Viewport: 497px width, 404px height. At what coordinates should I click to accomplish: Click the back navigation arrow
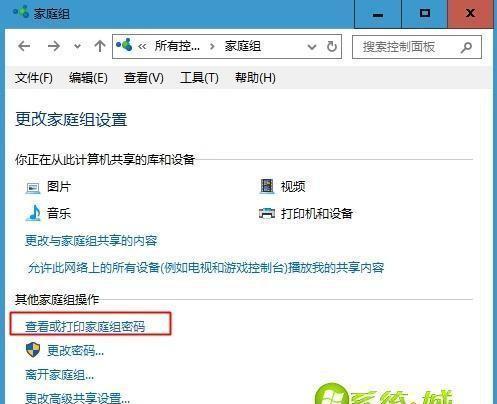click(24, 46)
